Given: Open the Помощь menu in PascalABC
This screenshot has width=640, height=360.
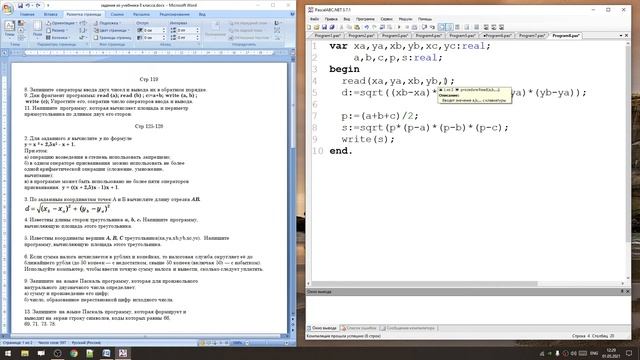Looking at the screenshot, I should click(x=424, y=19).
